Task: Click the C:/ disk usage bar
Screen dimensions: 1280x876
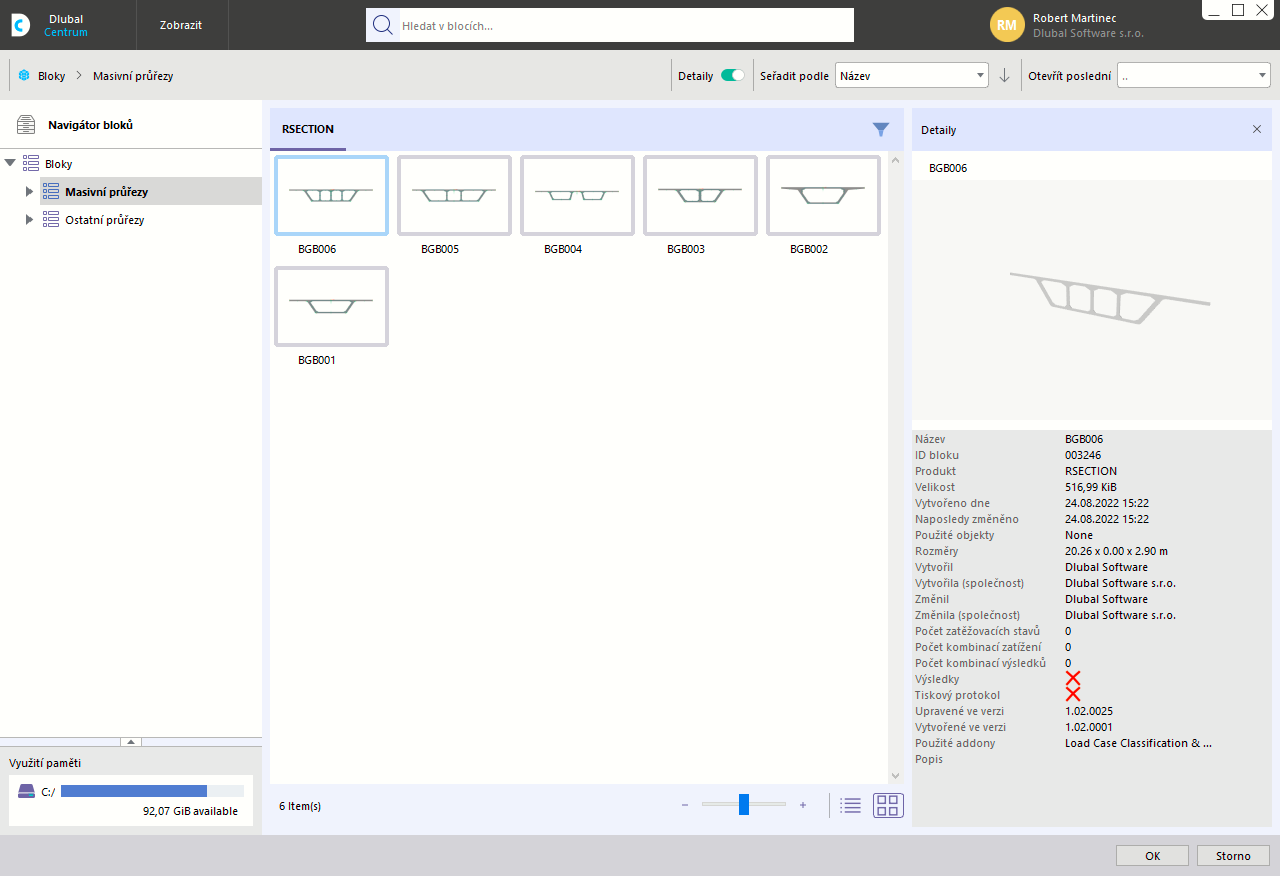Action: 152,791
